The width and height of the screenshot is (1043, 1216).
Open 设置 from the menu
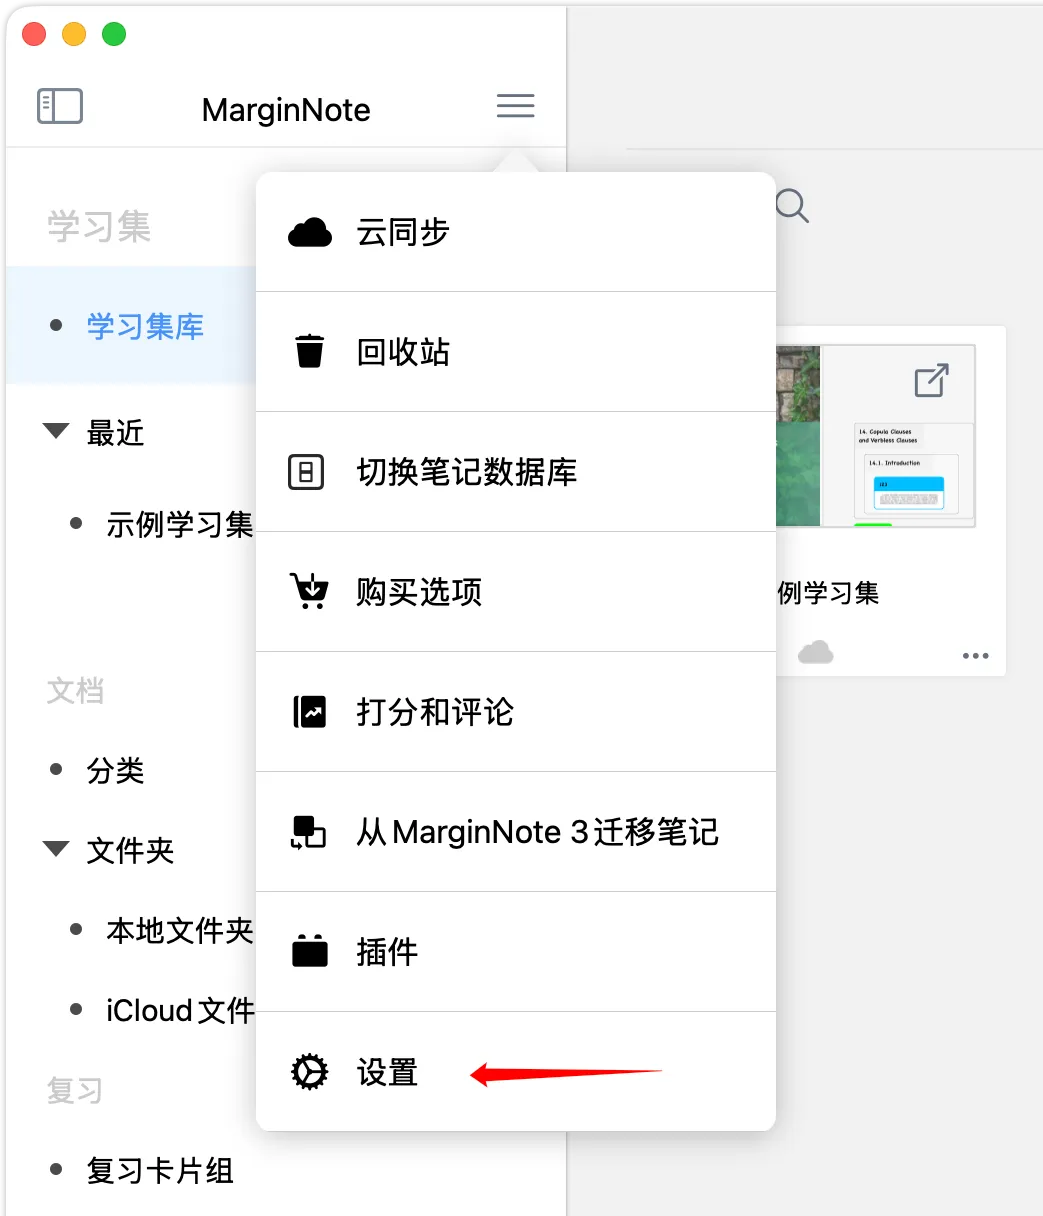pos(516,1072)
